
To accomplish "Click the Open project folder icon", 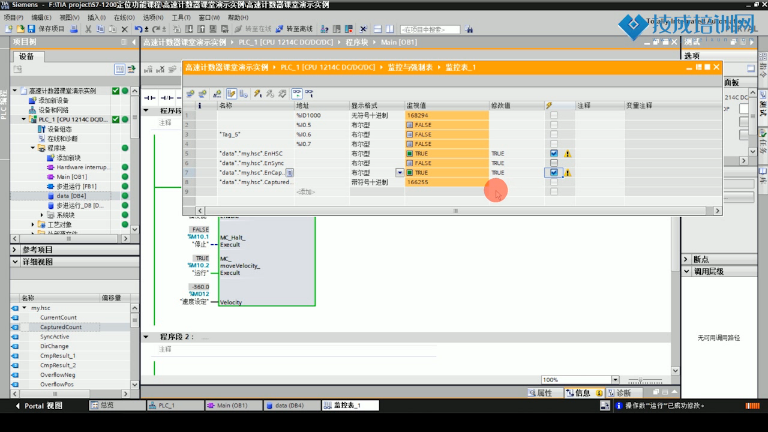I will [x=20, y=29].
